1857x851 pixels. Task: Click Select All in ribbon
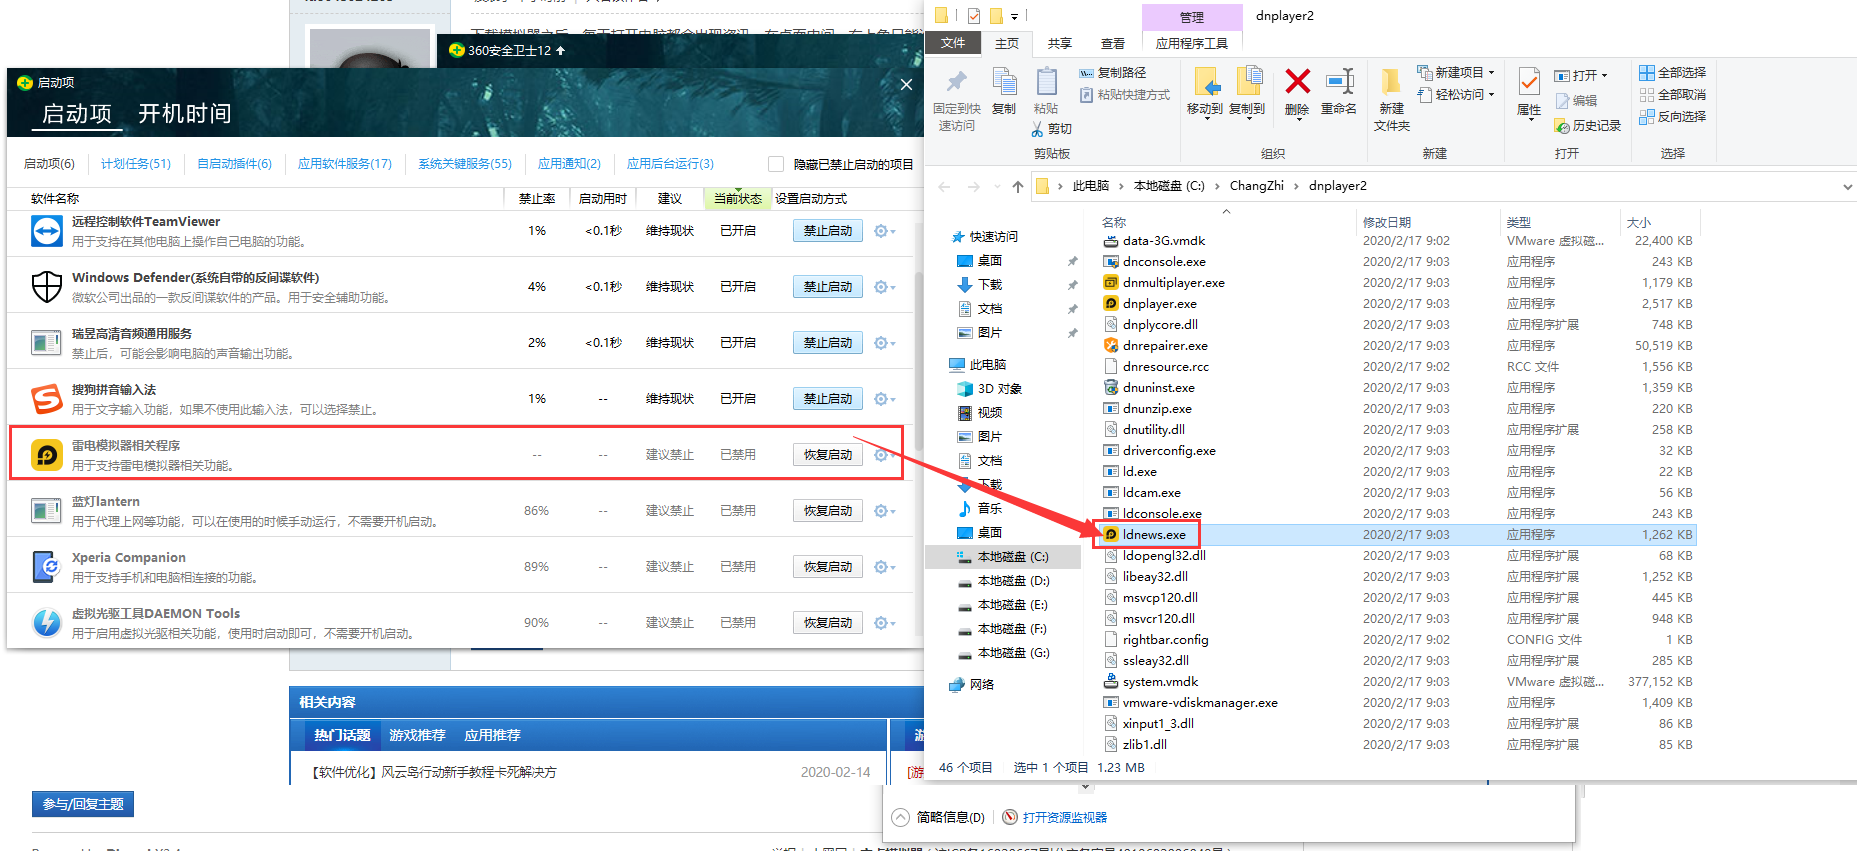pyautogui.click(x=1672, y=73)
